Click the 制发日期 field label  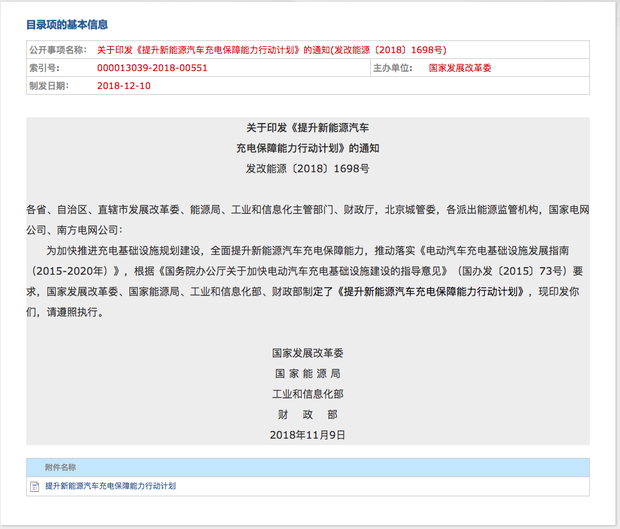(48, 86)
